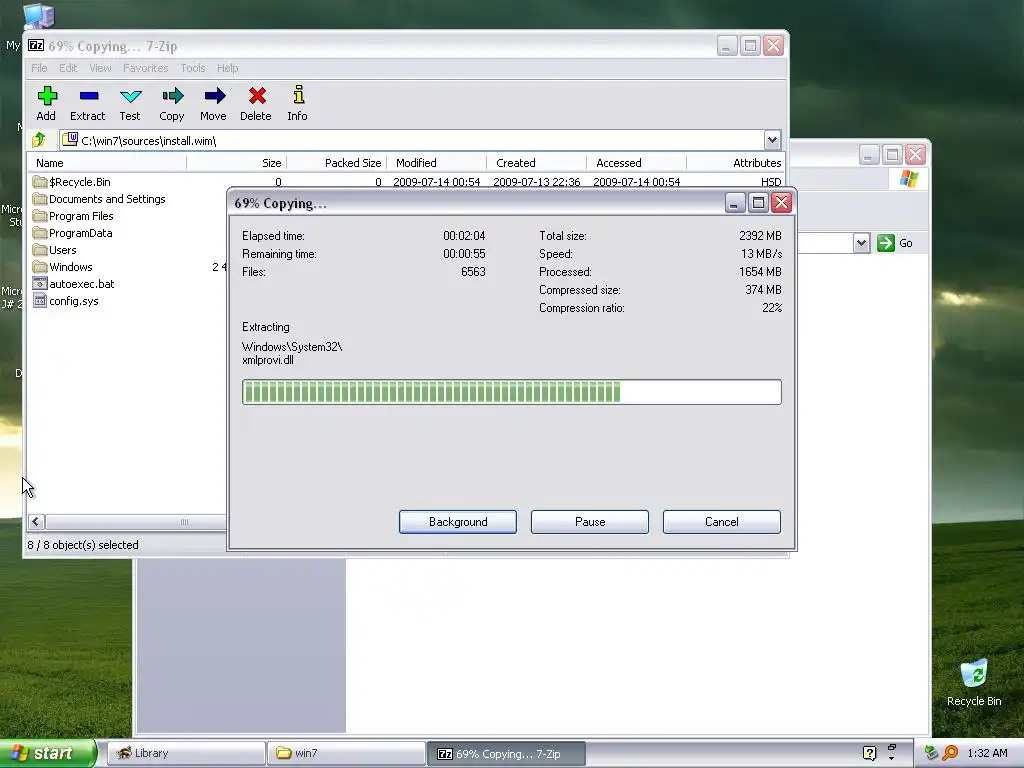
Task: Click the up-one-level folder icon
Action: tap(39, 140)
